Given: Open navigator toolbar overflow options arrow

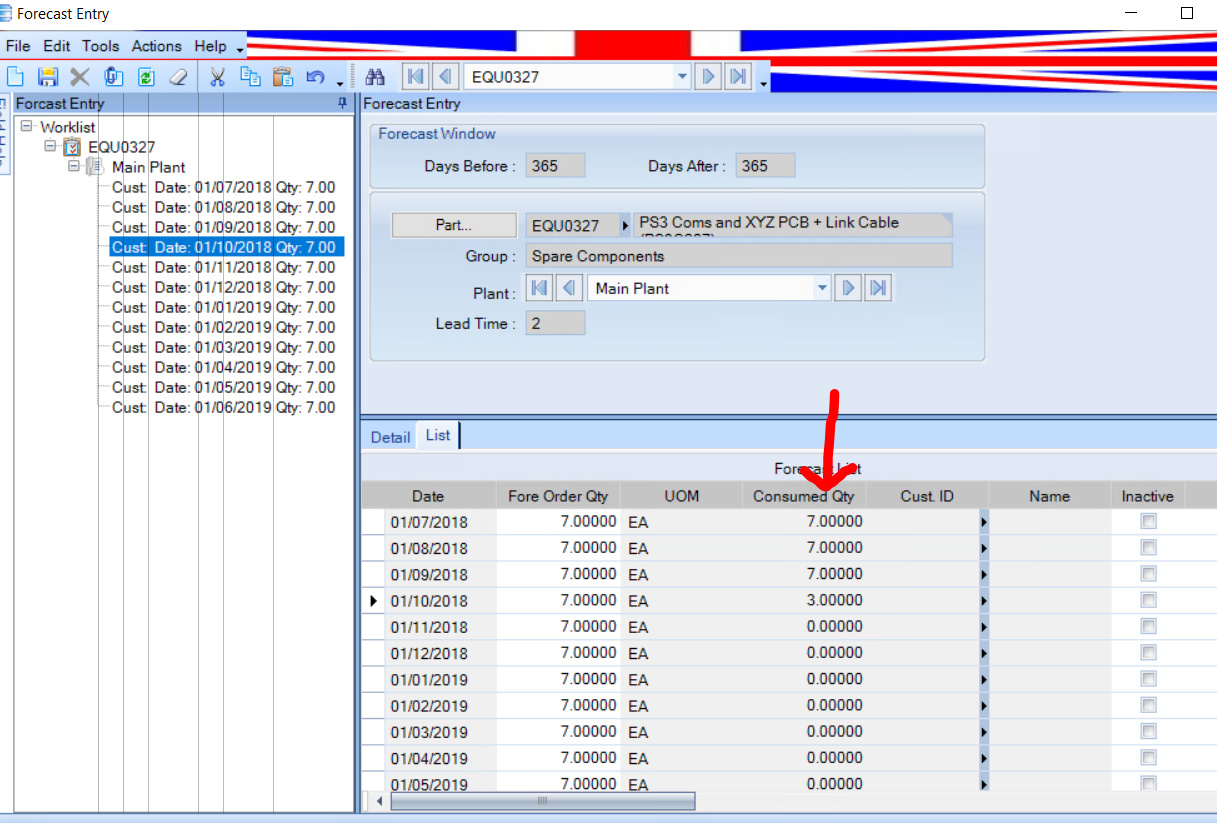Looking at the screenshot, I should point(763,82).
